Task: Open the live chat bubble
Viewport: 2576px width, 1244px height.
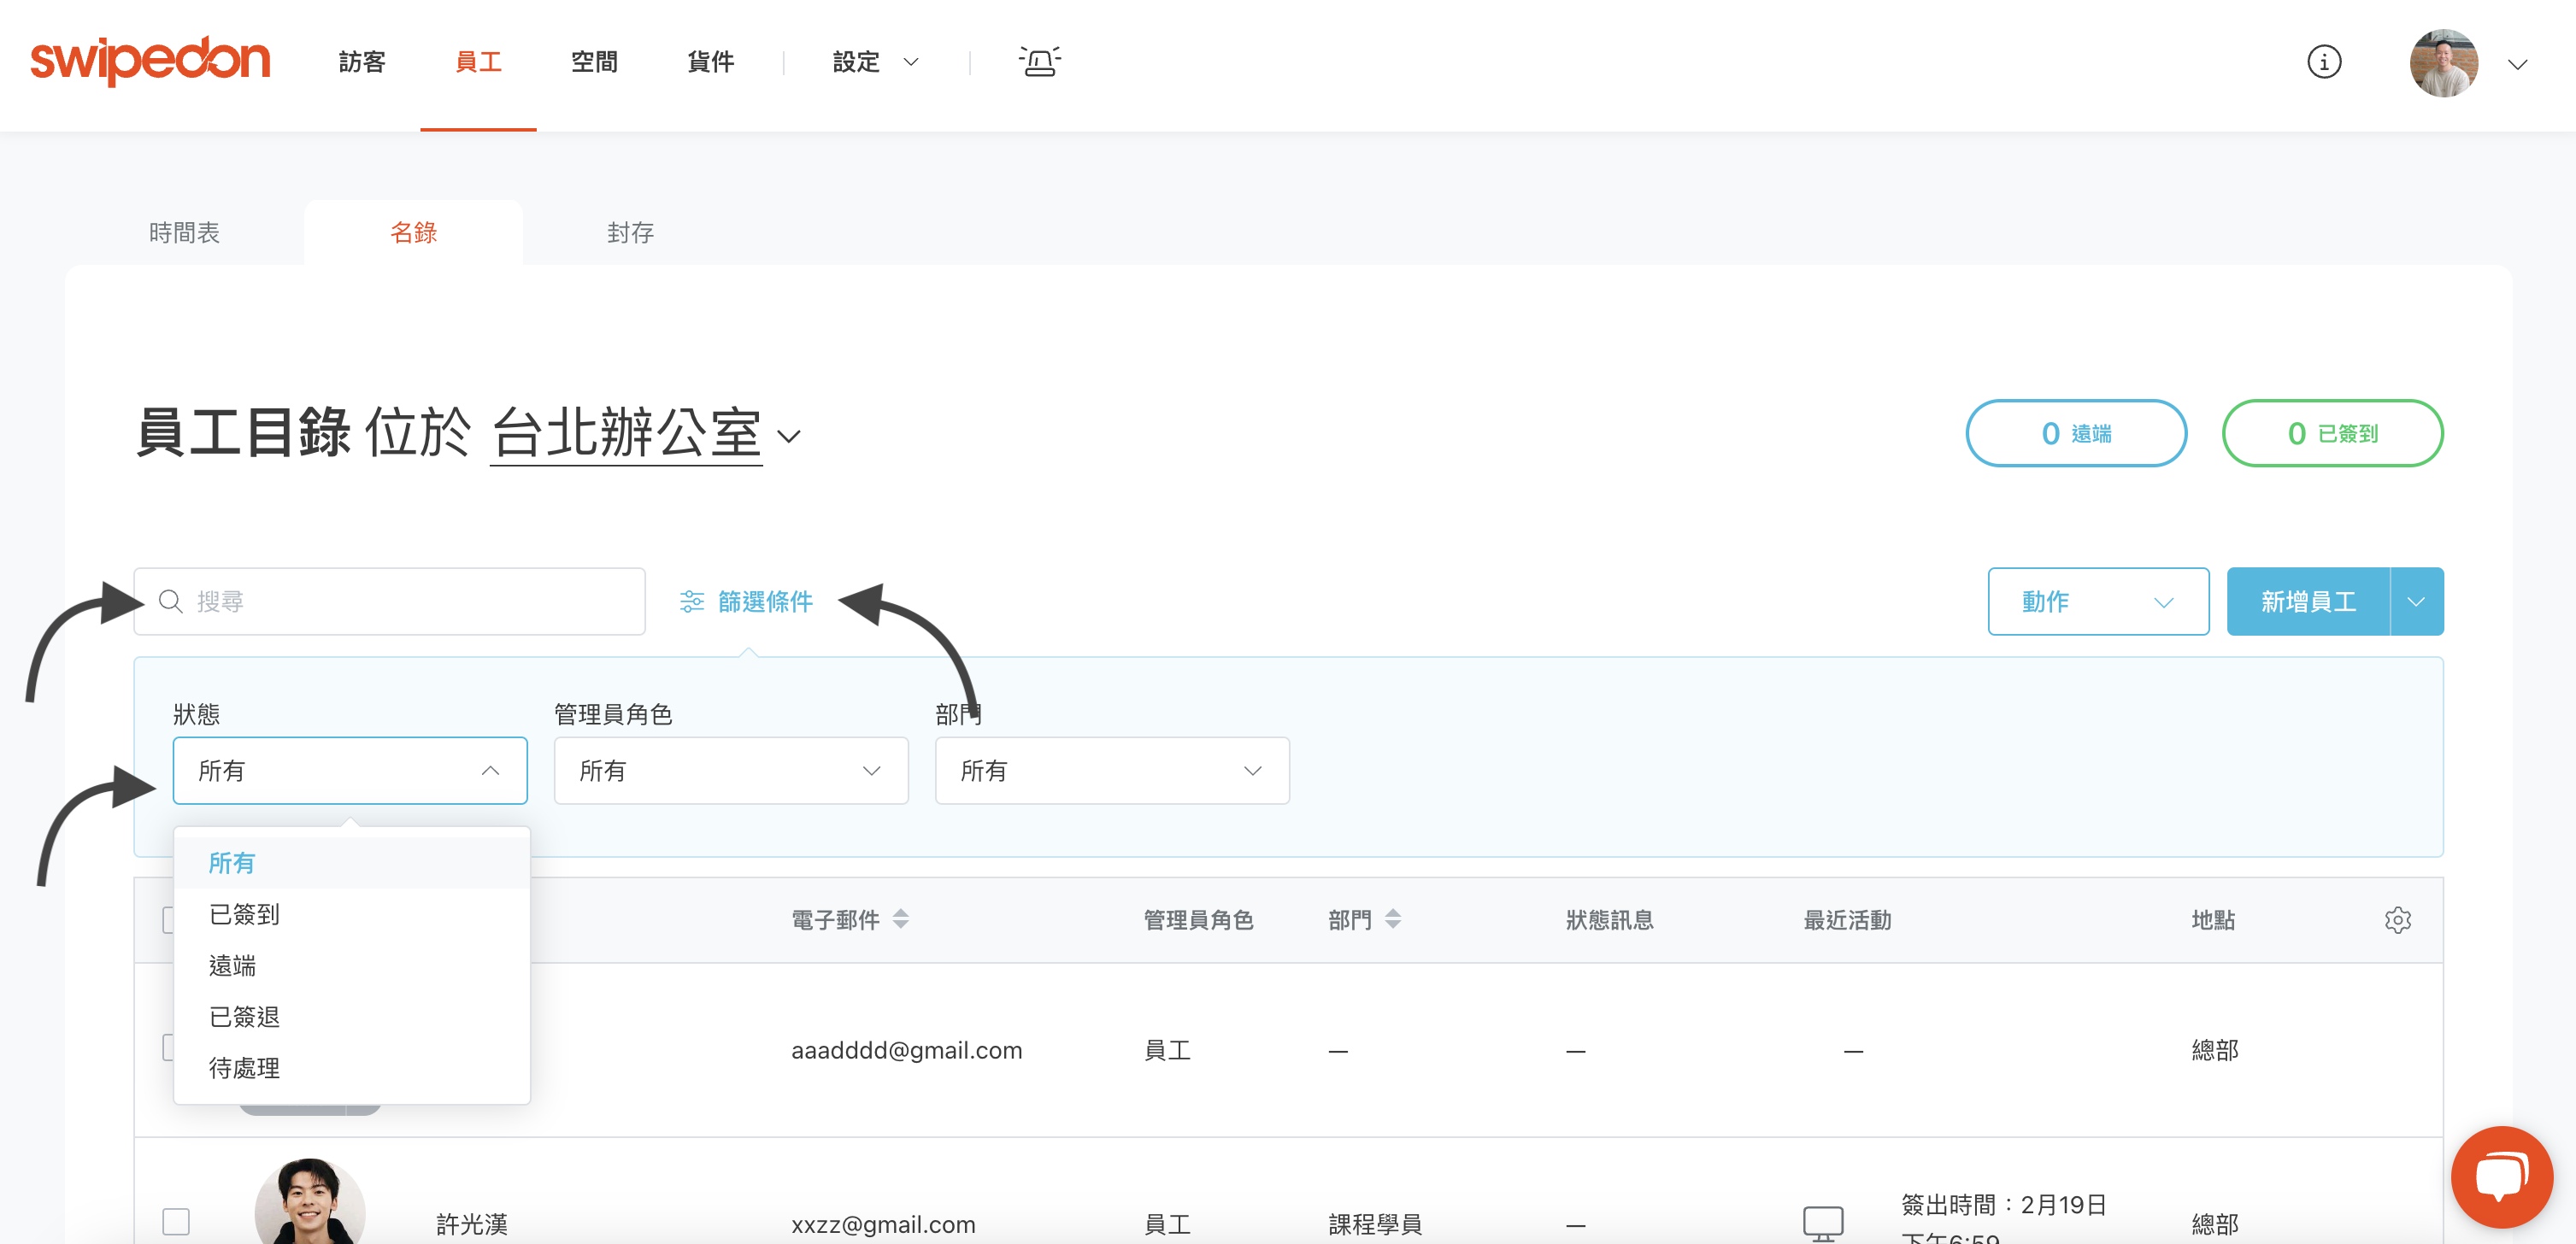Action: tap(2501, 1177)
